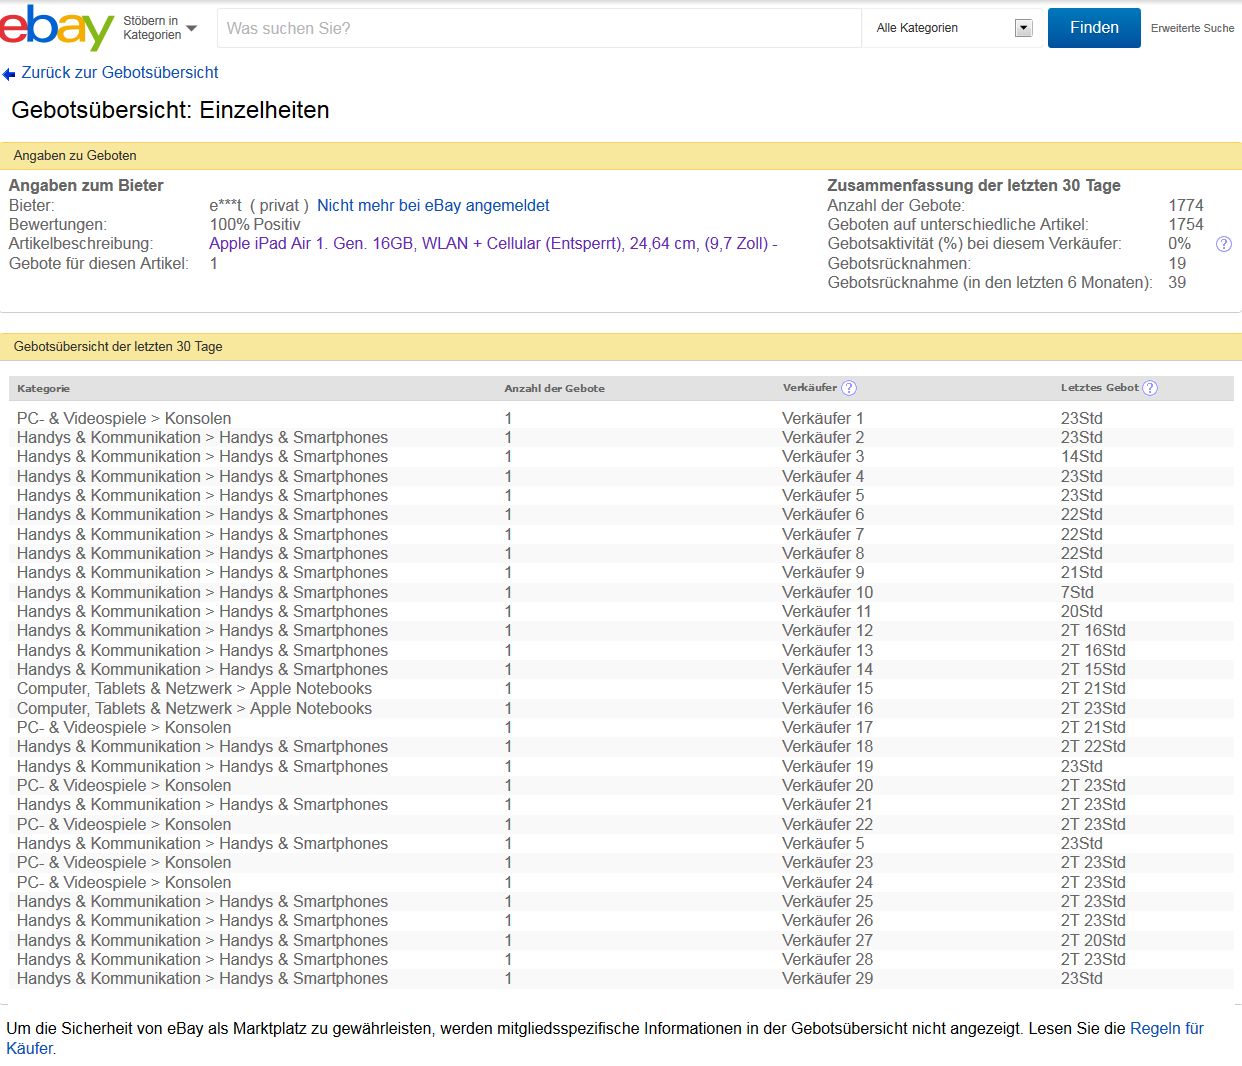
Task: Focus the 'Was suchen Sie?' search field
Action: point(538,28)
